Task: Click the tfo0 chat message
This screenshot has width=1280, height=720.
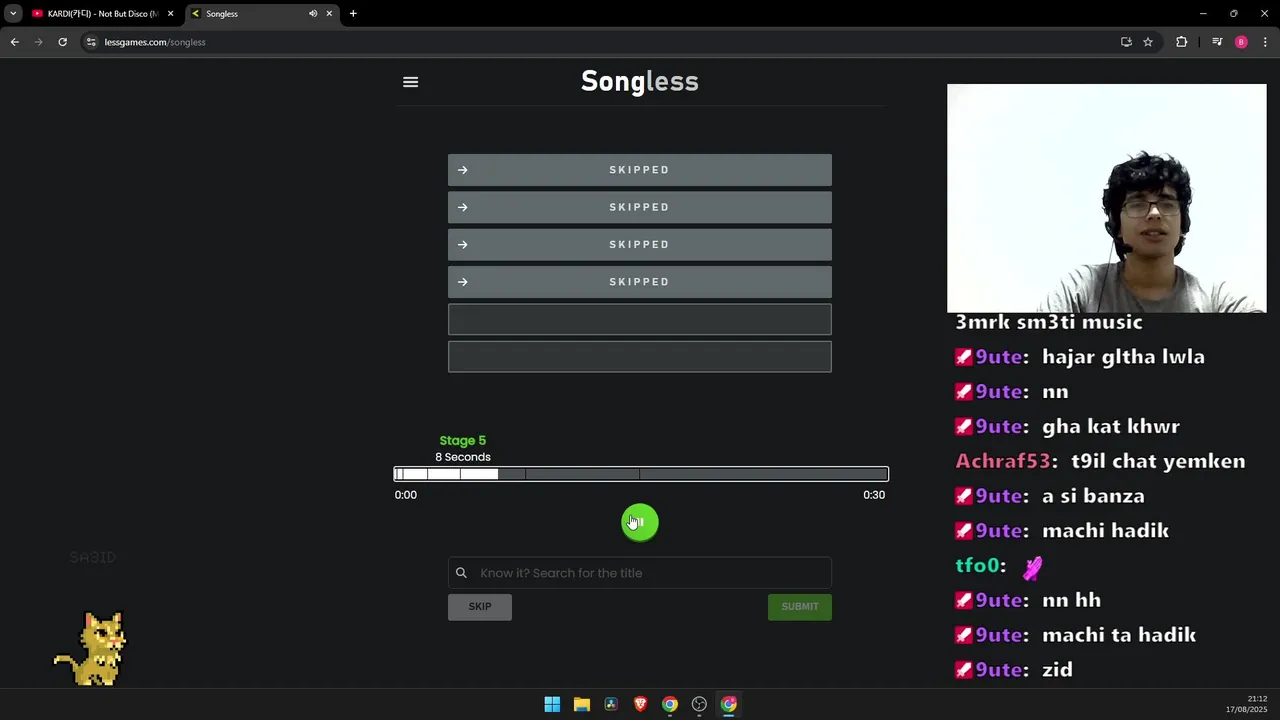Action: [999, 566]
